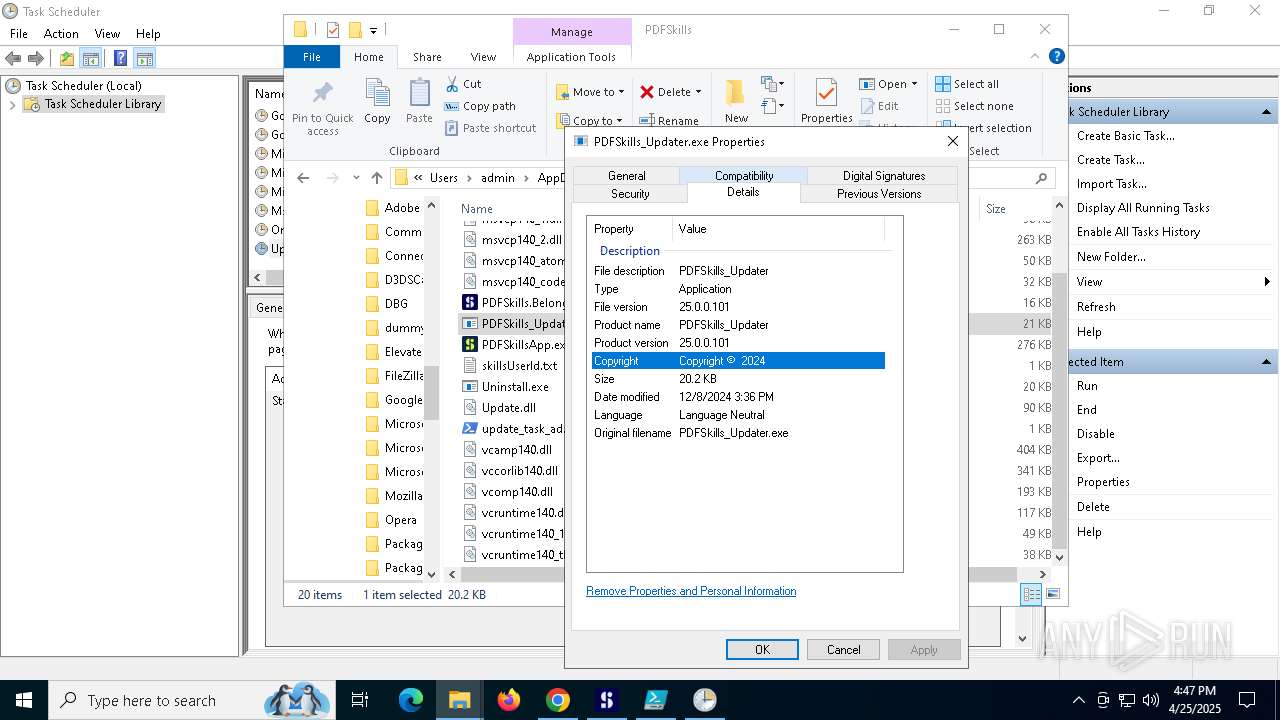The image size is (1280, 720).
Task: Click Remove Properties and Personal Information link
Action: [x=691, y=591]
